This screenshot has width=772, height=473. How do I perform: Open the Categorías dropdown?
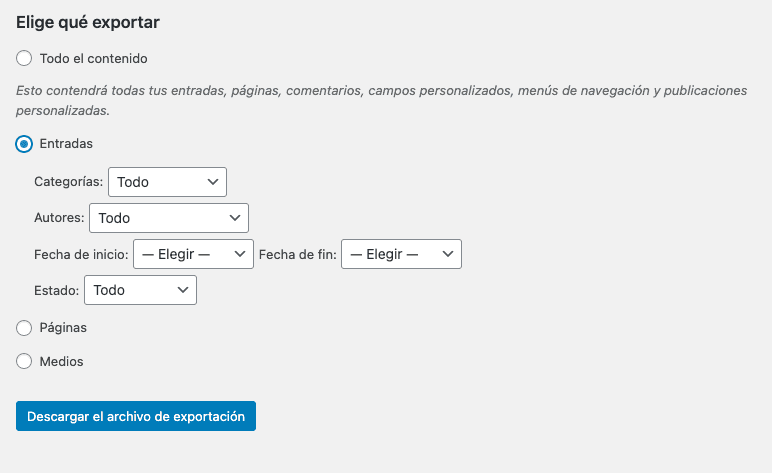click(166, 182)
